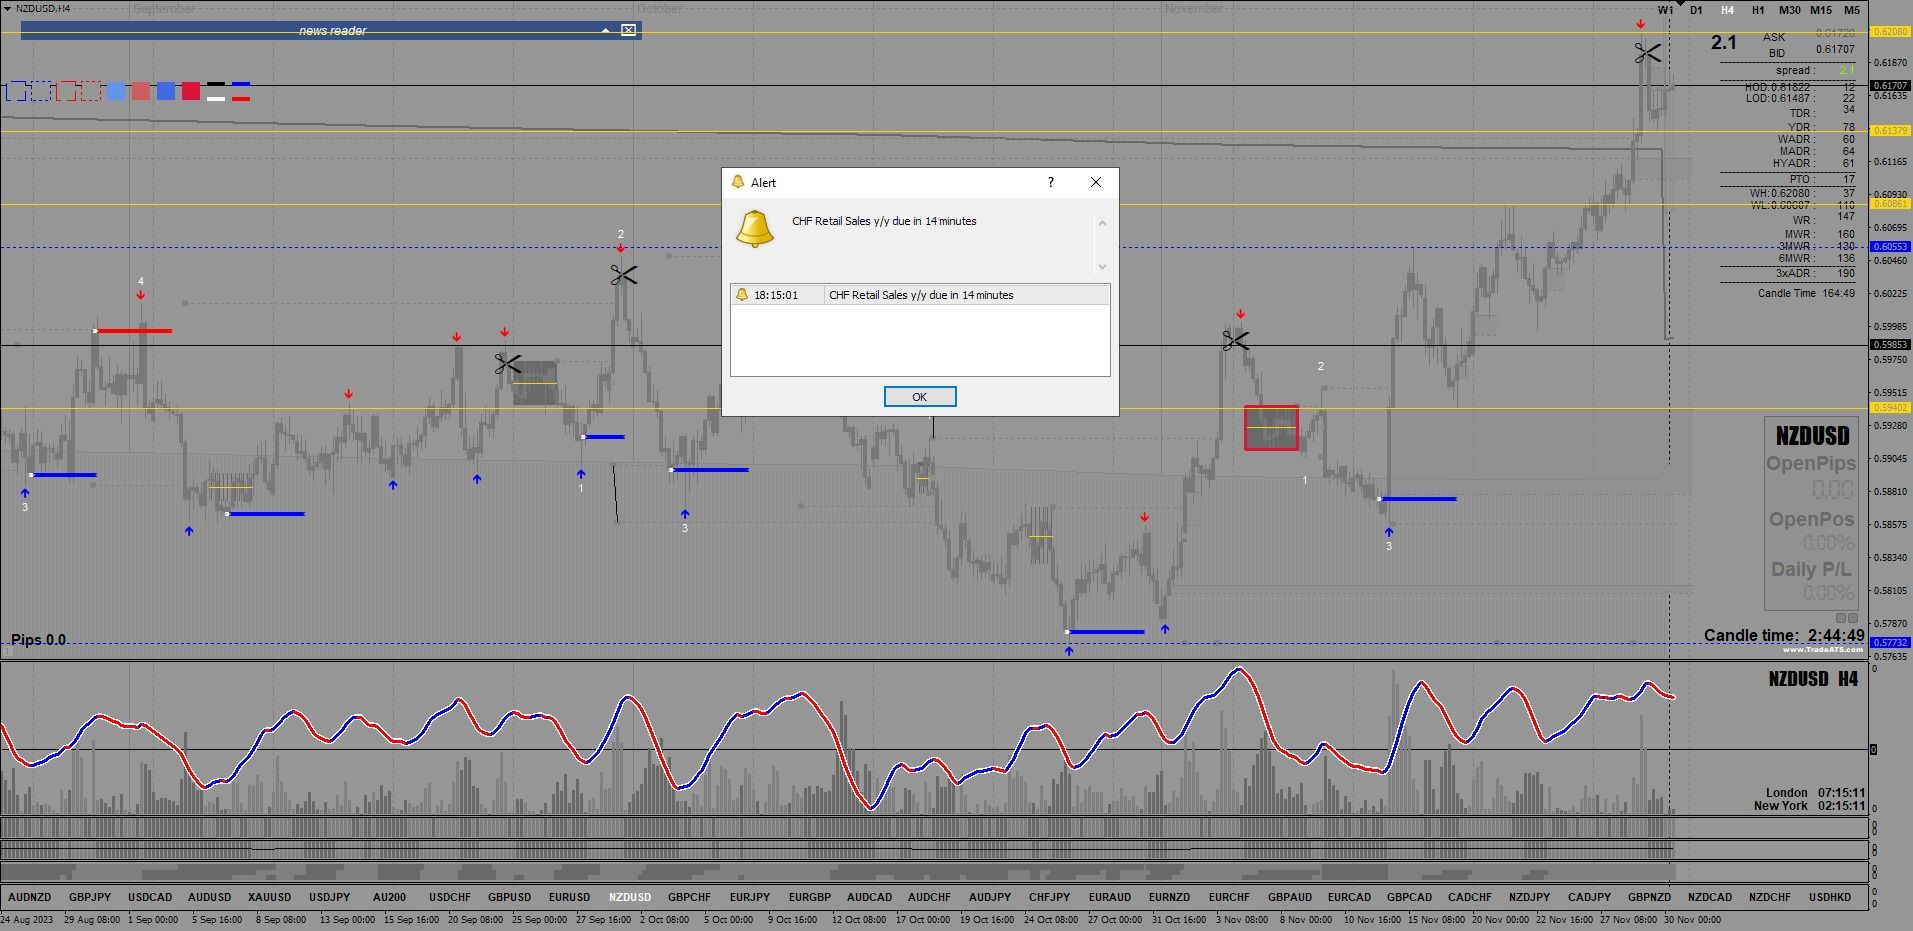The image size is (1913, 931).
Task: Switch chart to AUDCAD
Action: pos(870,897)
